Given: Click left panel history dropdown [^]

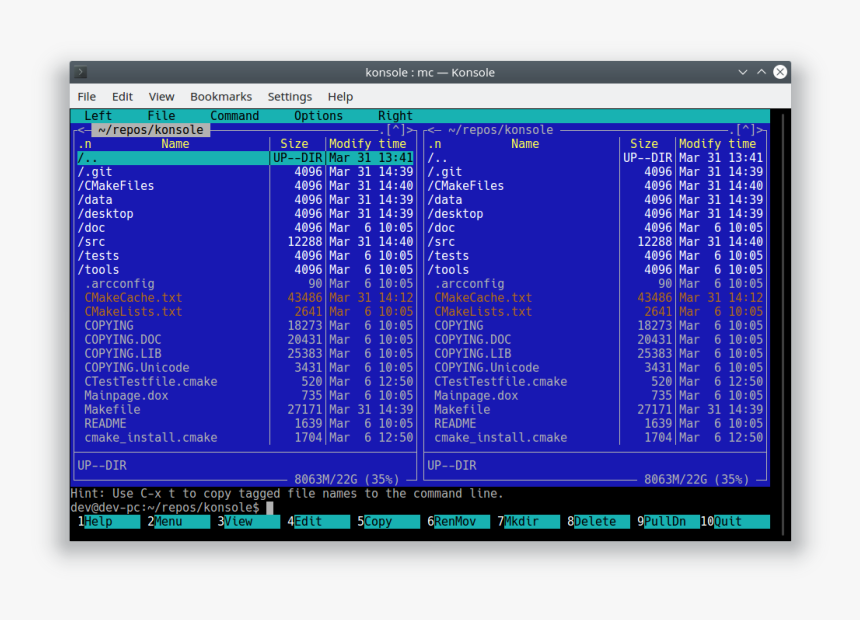Looking at the screenshot, I should 395,130.
